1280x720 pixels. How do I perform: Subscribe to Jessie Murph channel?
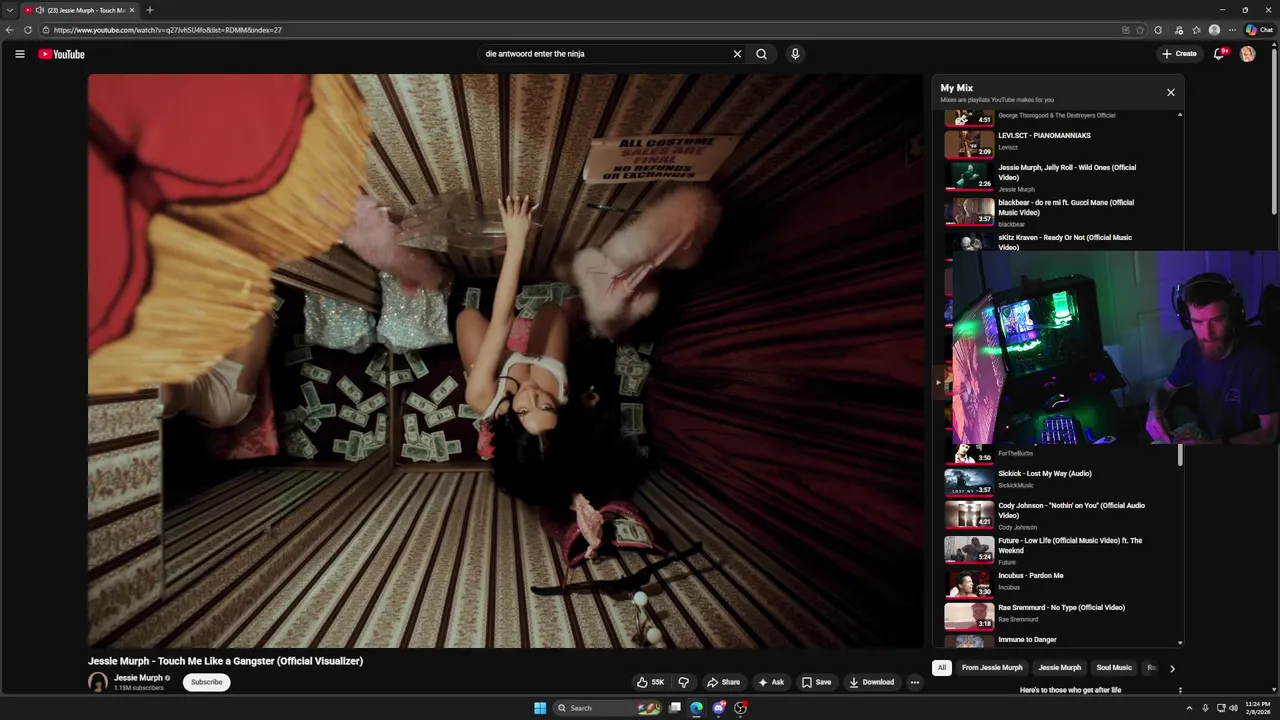tap(207, 682)
